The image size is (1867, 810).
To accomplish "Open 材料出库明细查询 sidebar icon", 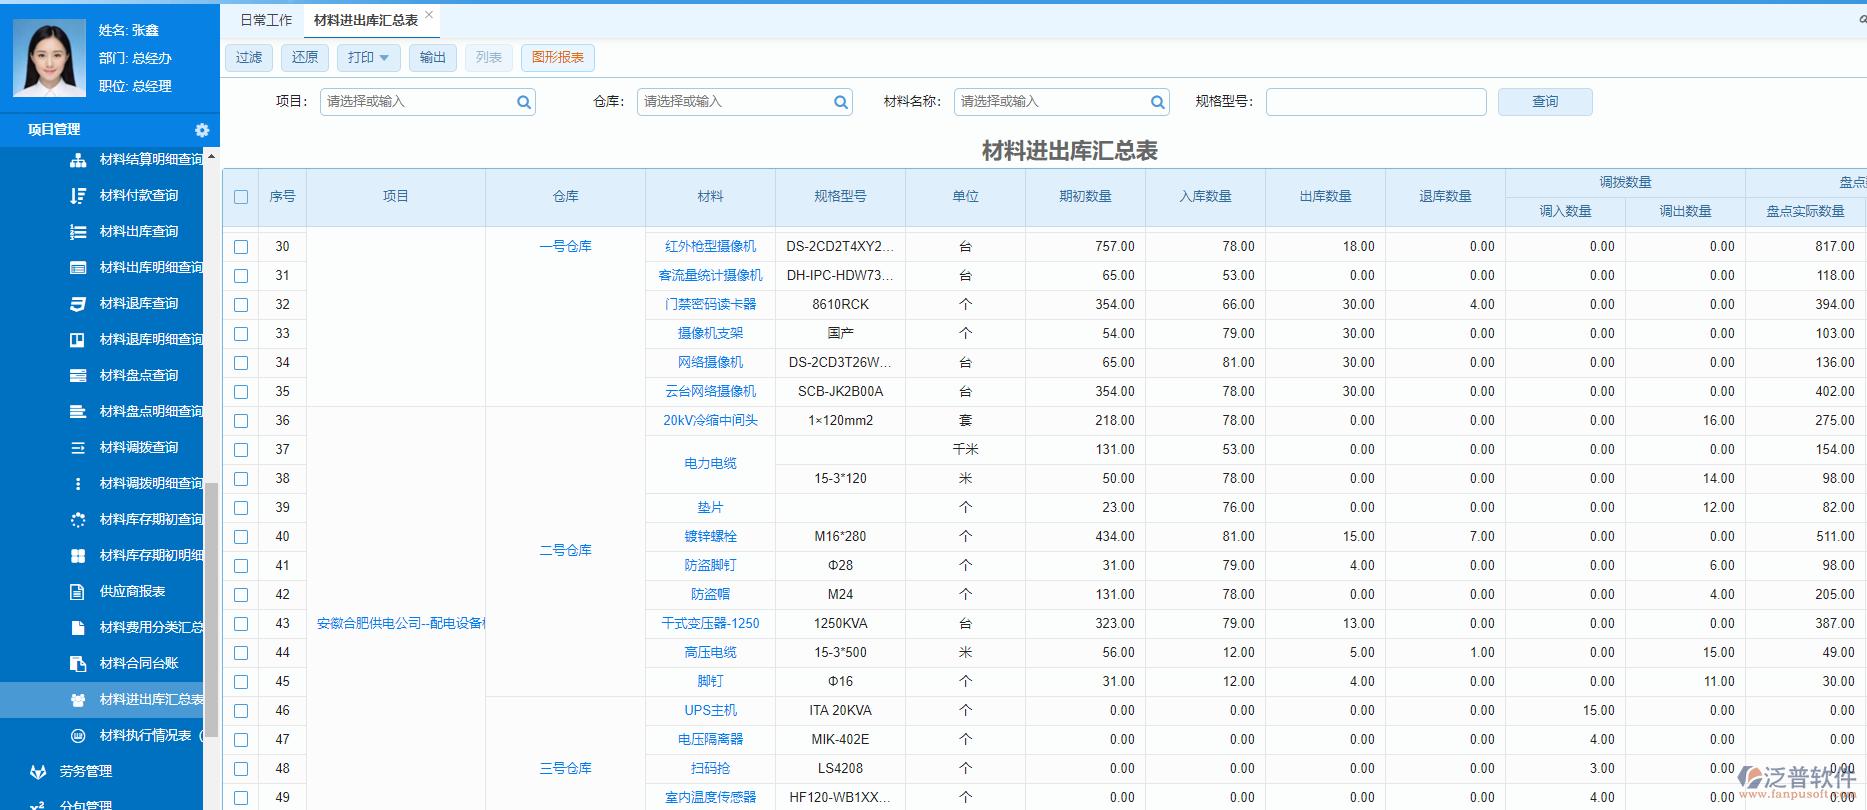I will tap(78, 268).
